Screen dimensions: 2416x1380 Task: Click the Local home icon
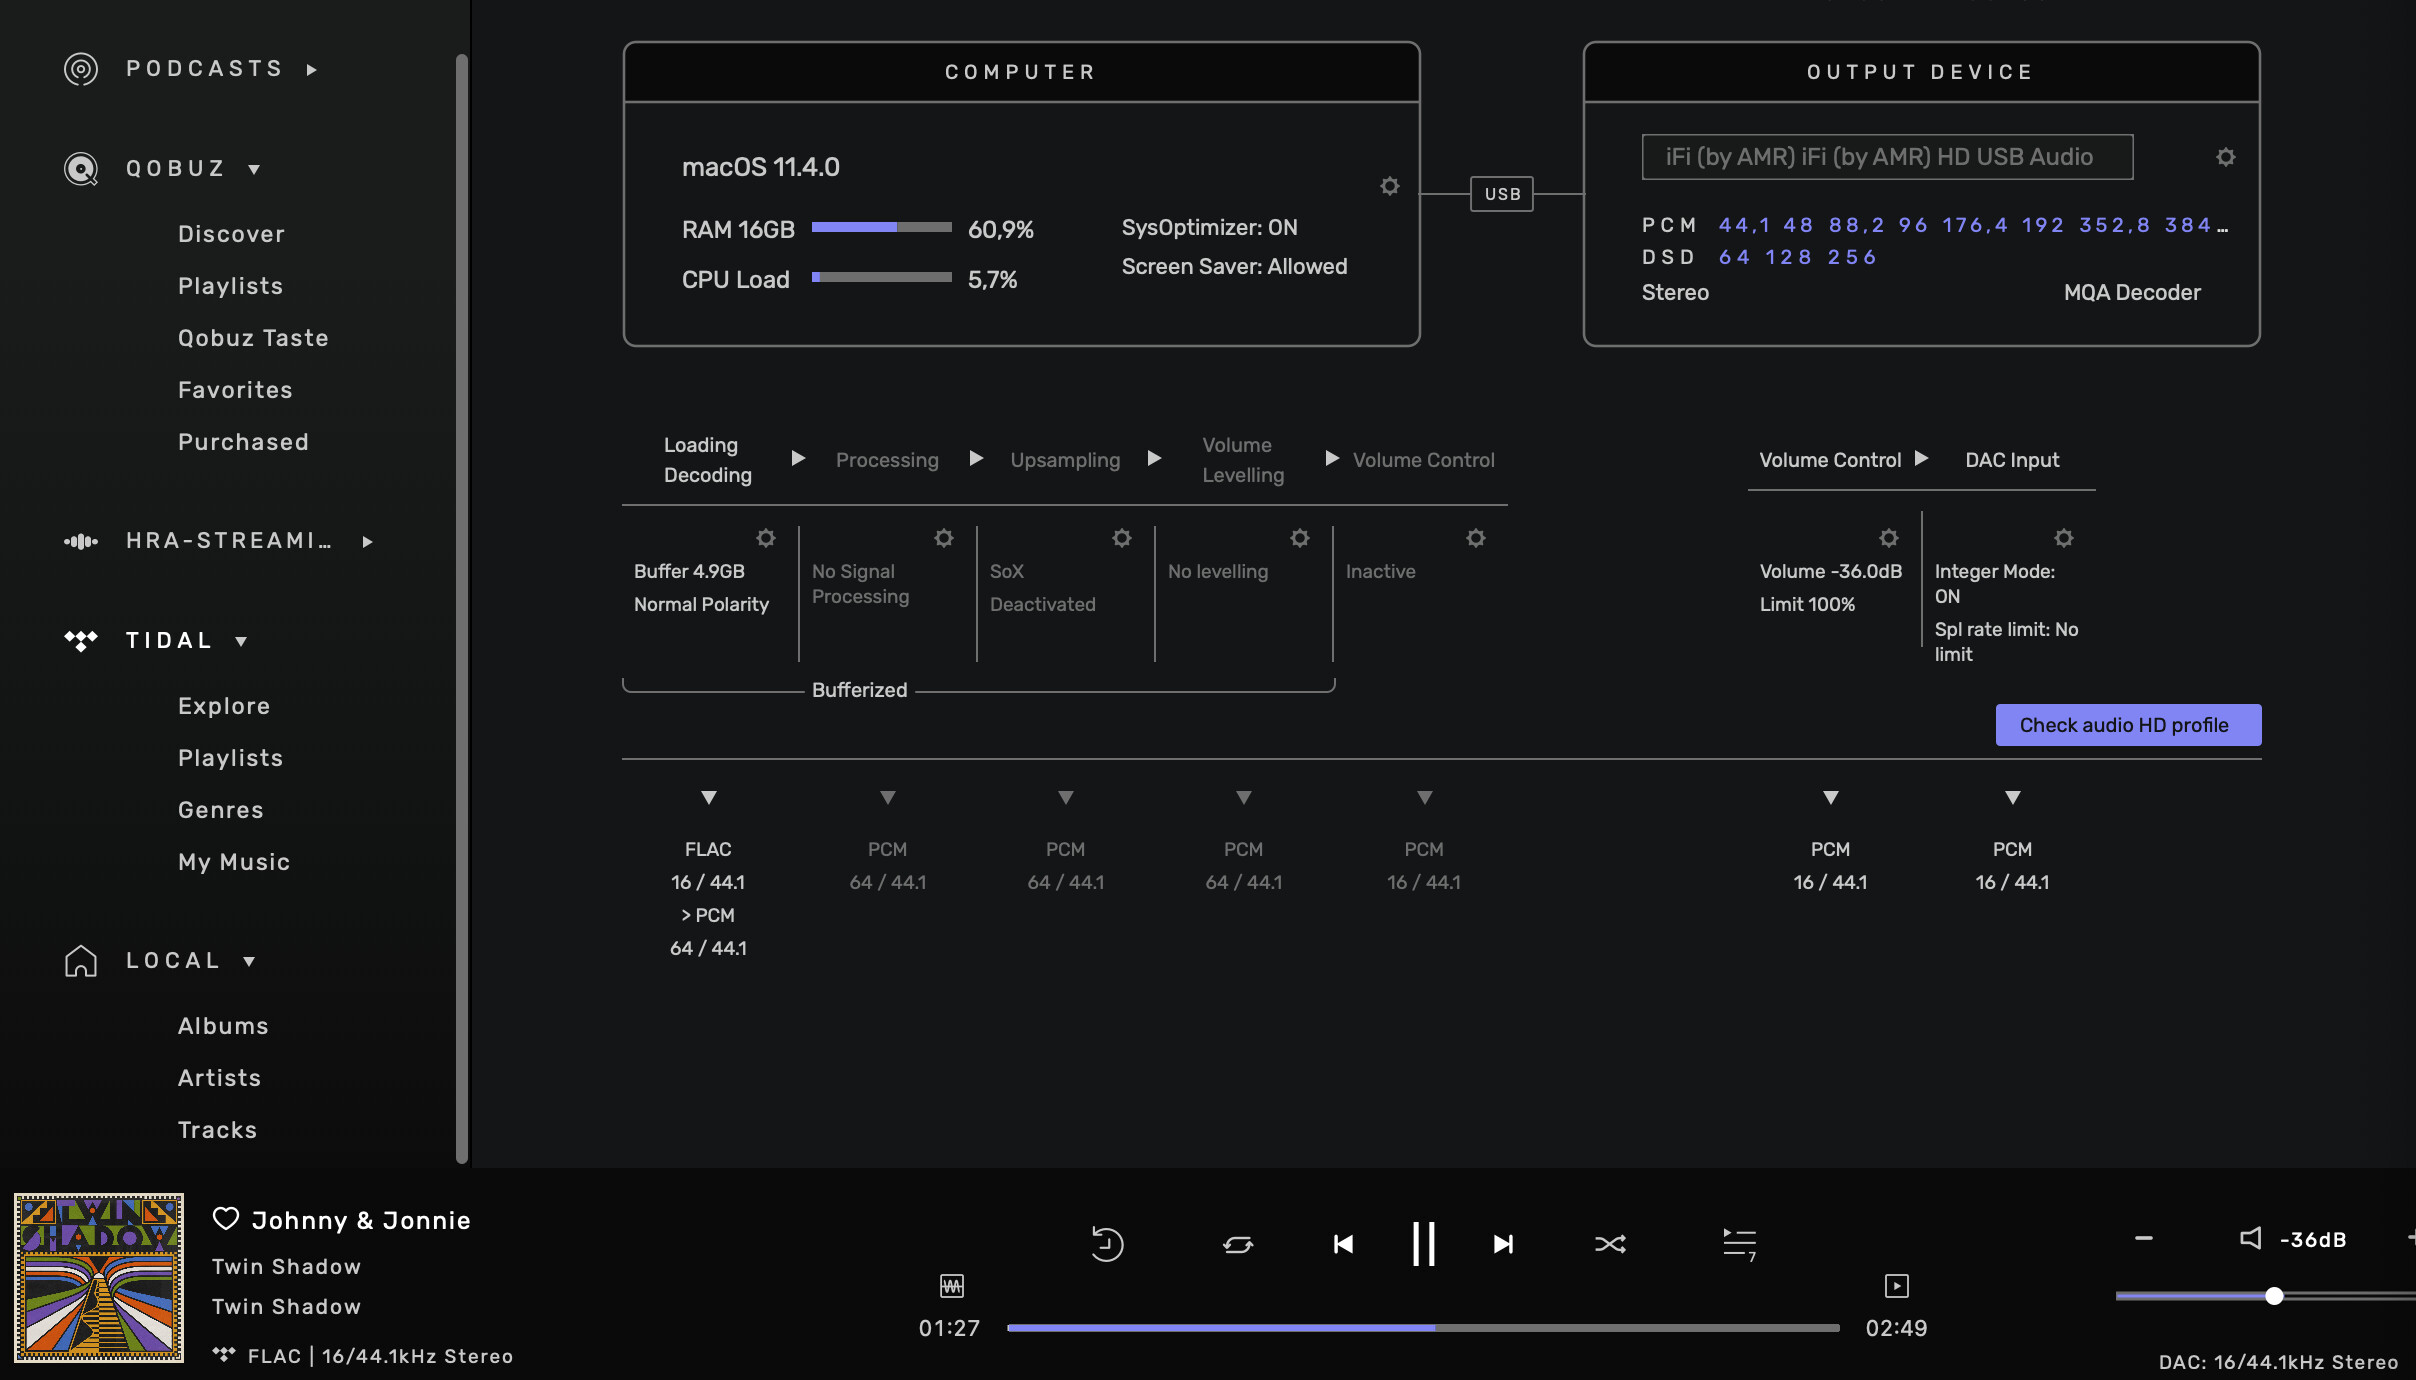81,961
